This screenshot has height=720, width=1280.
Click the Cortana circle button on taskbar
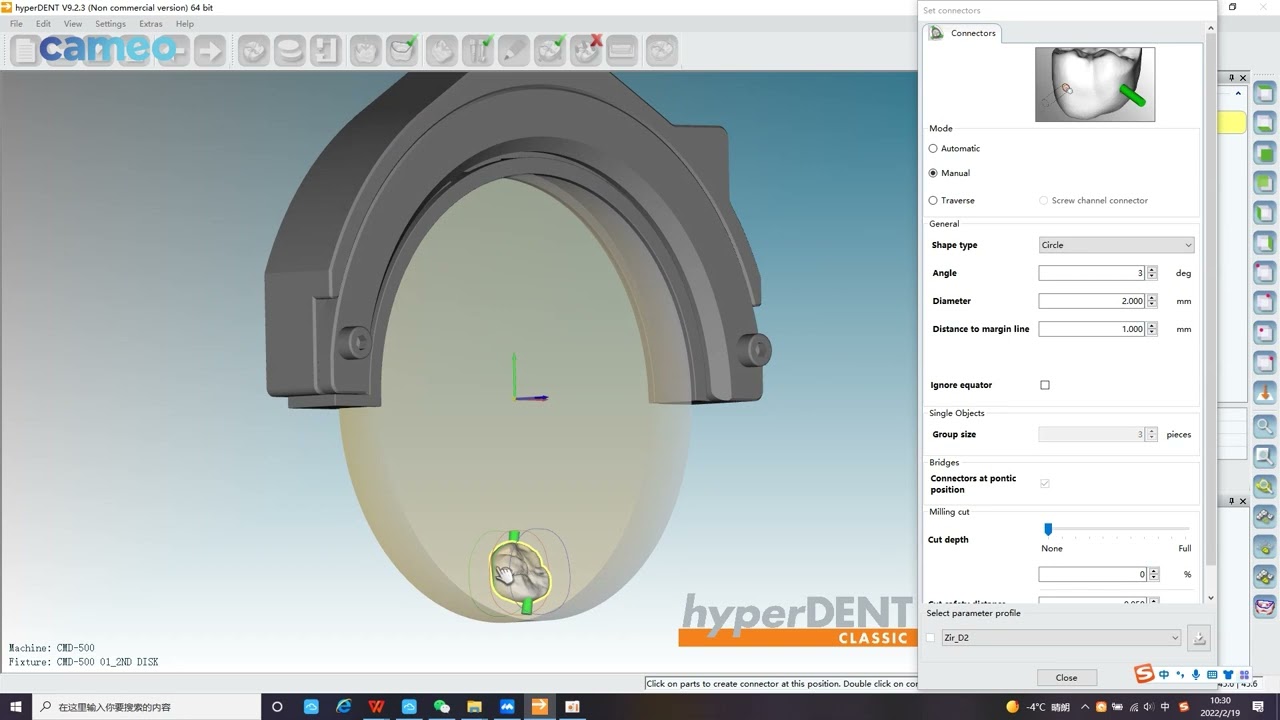tap(277, 706)
